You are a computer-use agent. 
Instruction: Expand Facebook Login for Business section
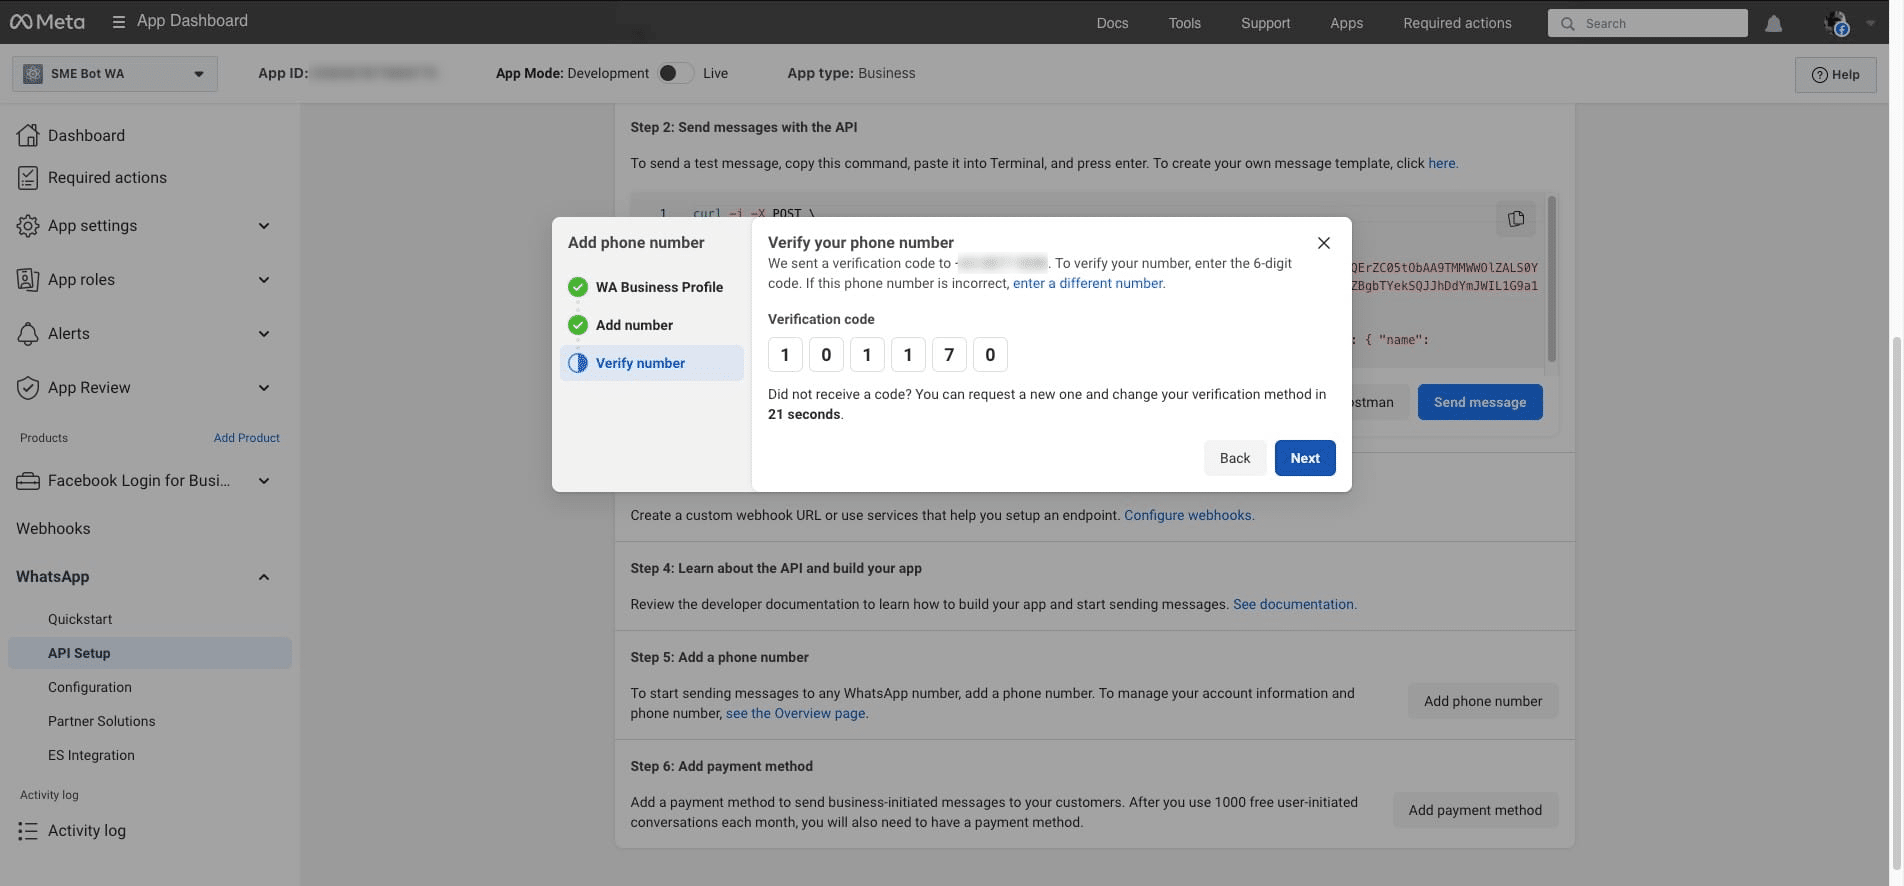(264, 480)
